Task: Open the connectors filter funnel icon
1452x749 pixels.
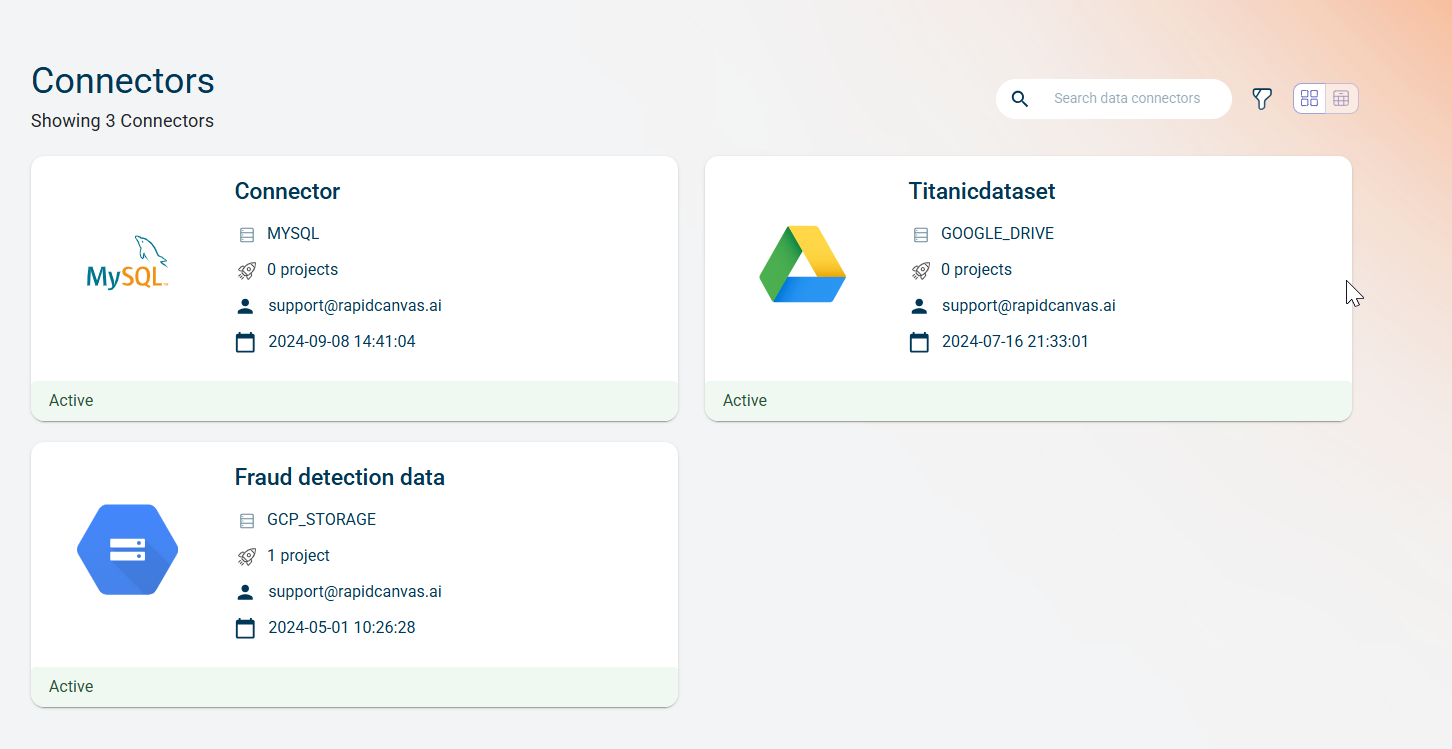Action: click(1262, 99)
